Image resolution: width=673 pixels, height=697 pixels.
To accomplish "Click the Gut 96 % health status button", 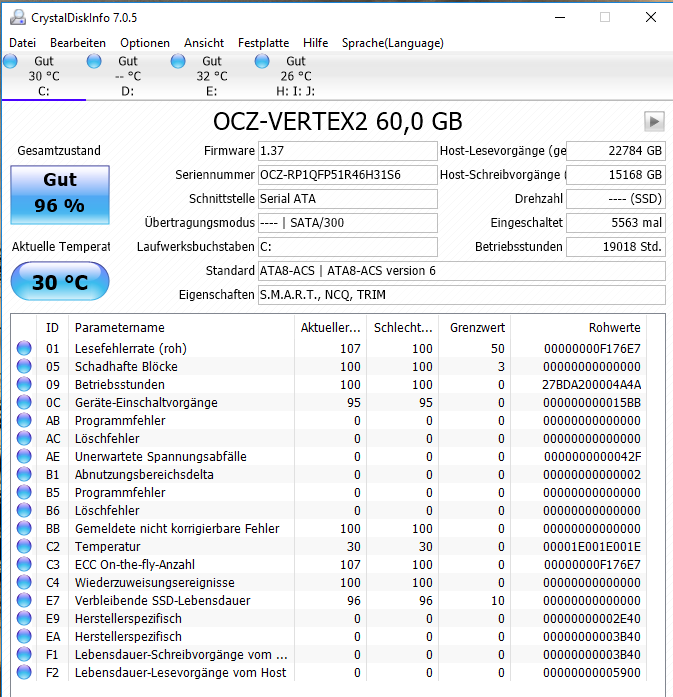I will pos(60,195).
